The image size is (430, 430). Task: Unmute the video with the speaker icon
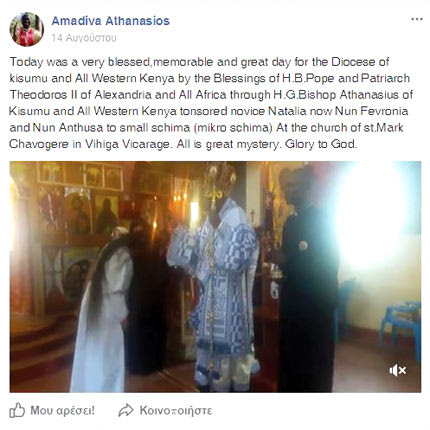[398, 370]
